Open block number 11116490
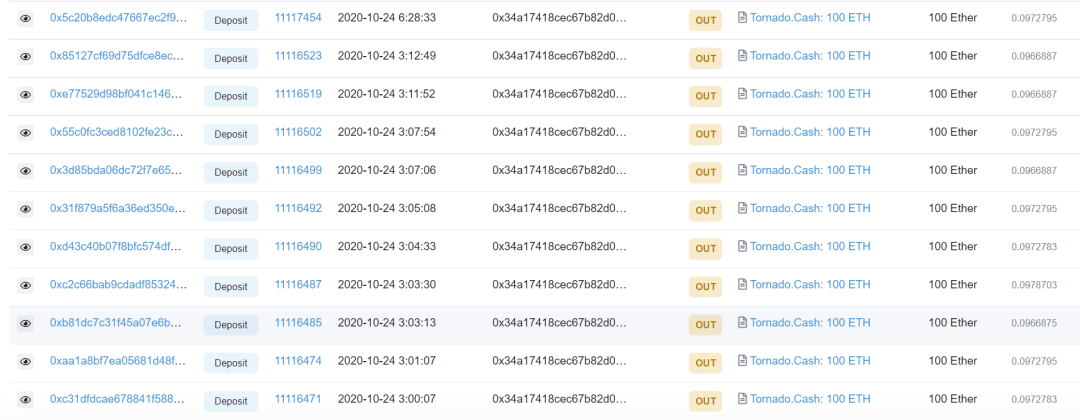Screen dimensions: 1080x420 pyautogui.click(x=298, y=247)
